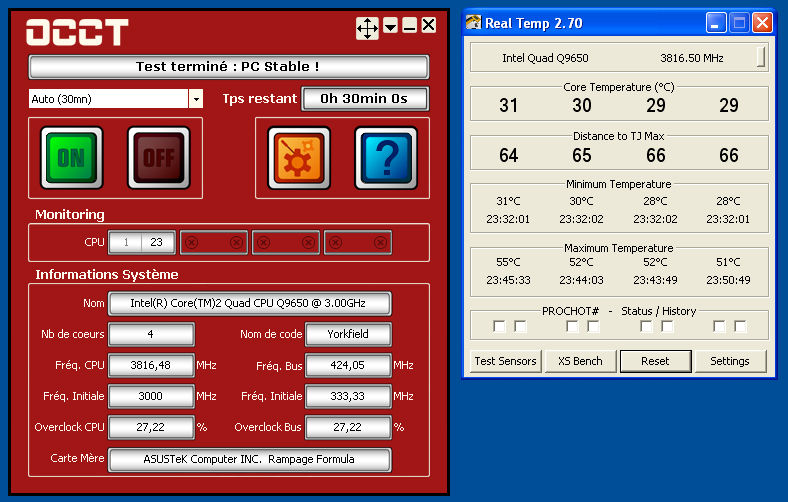Click the OCCT logo

point(77,32)
